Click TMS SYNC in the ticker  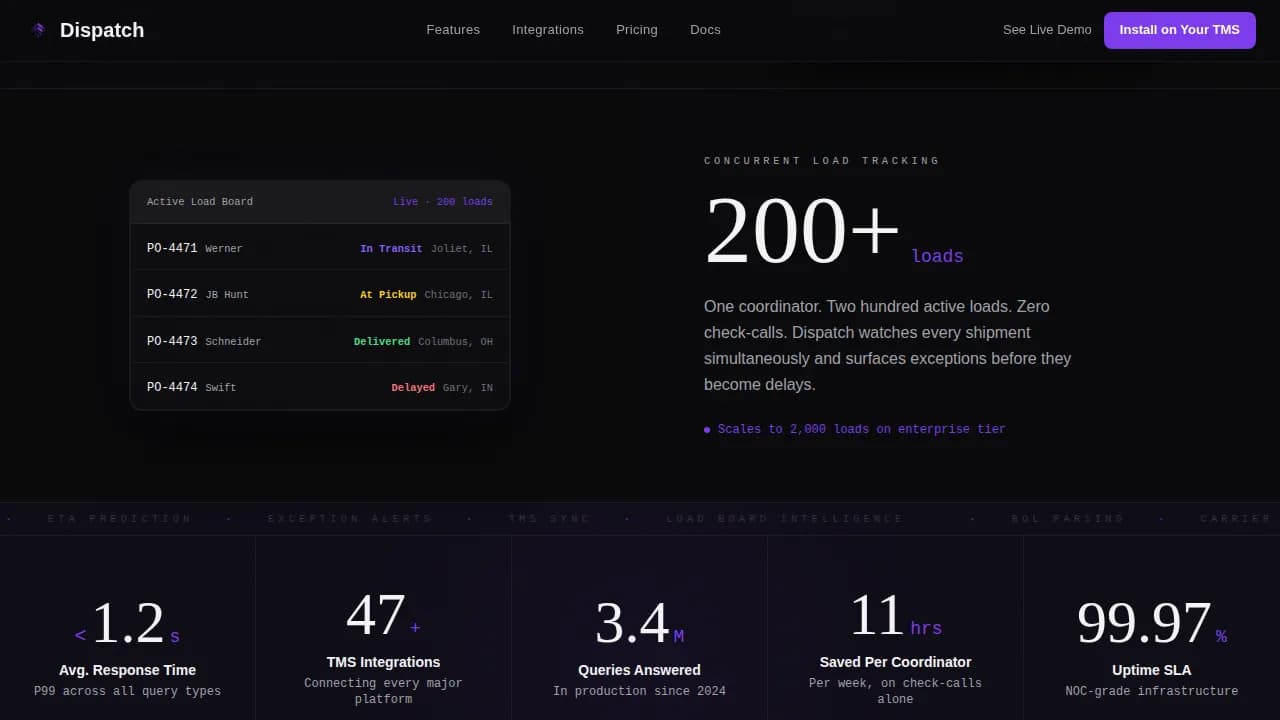tap(549, 519)
